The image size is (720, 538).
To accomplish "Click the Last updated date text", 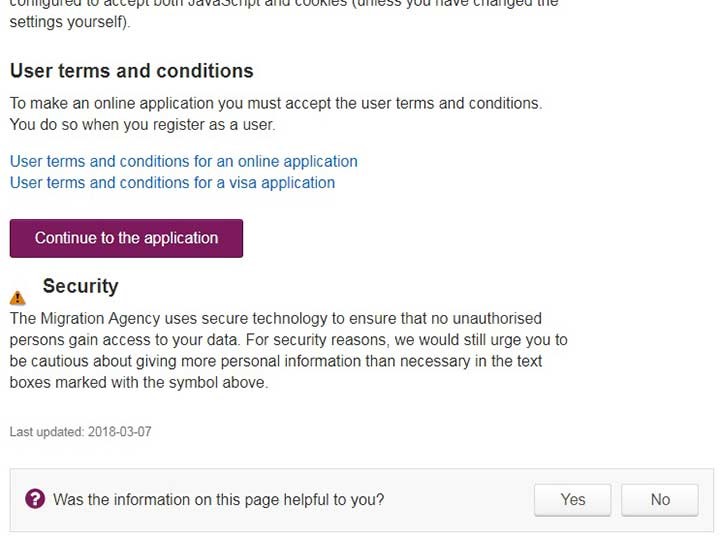I will 80,432.
